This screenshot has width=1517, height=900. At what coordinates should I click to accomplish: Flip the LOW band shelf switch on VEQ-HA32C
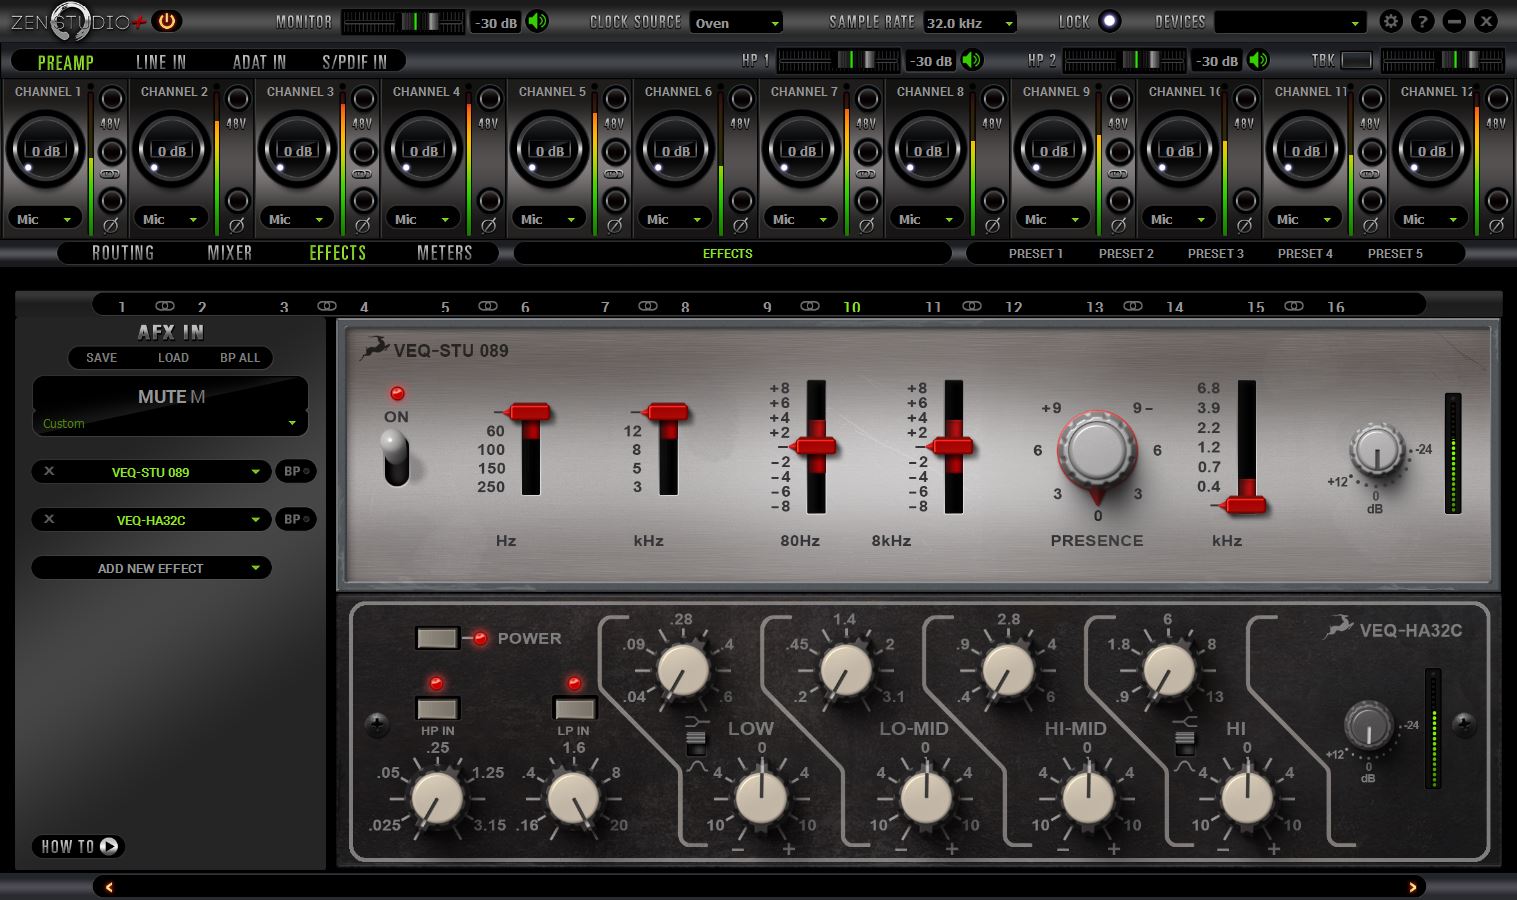point(696,742)
